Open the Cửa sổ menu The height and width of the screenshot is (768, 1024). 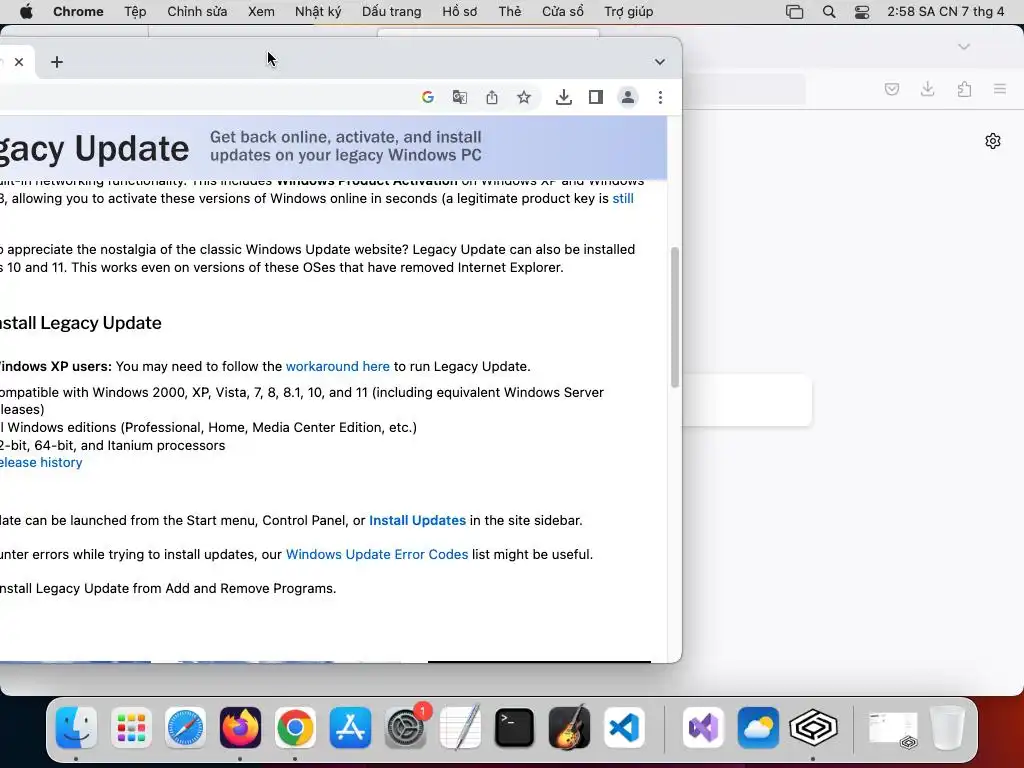pyautogui.click(x=563, y=12)
